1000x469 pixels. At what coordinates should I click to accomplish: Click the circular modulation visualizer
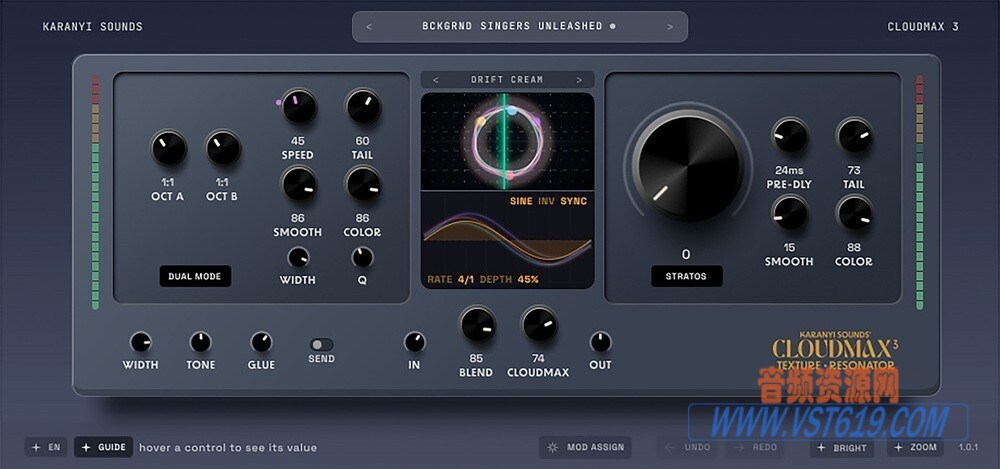[508, 141]
